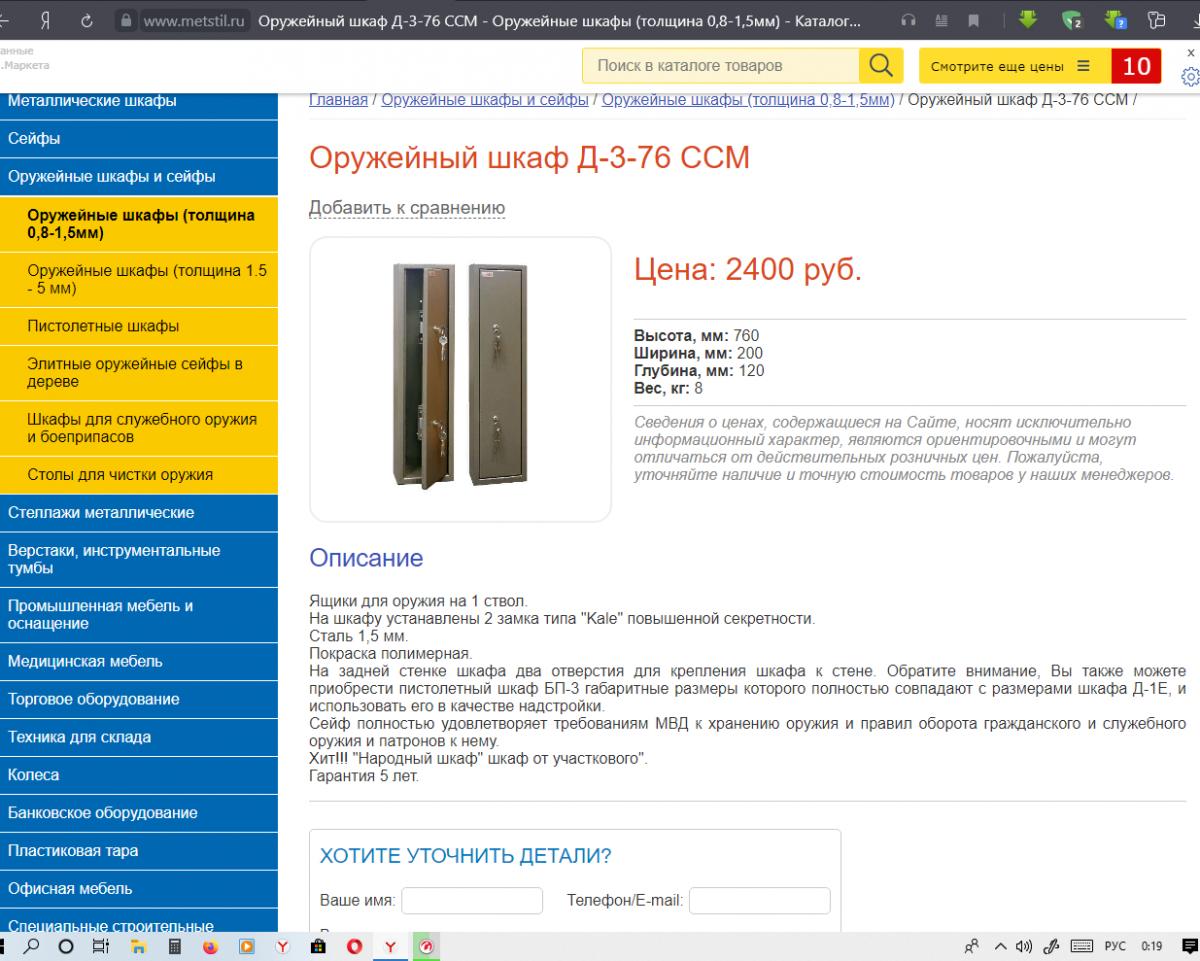Image resolution: width=1200 pixels, height=961 pixels.
Task: Launch the Opera browser from the taskbar
Action: [x=354, y=946]
